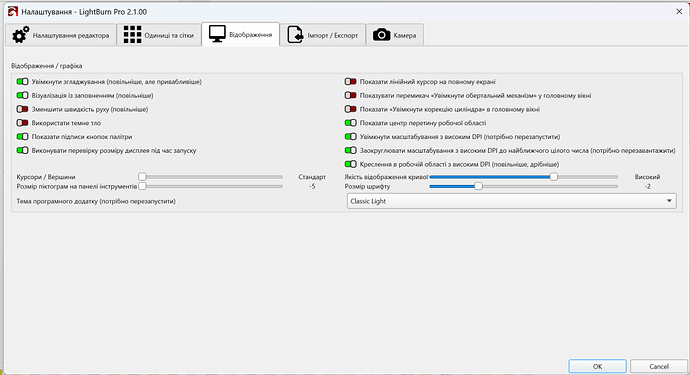Viewport: 690px width, 375px height.
Task: Toggle 'Показувати перемикач Увімкнути обертальний механізм'
Action: [x=351, y=96]
